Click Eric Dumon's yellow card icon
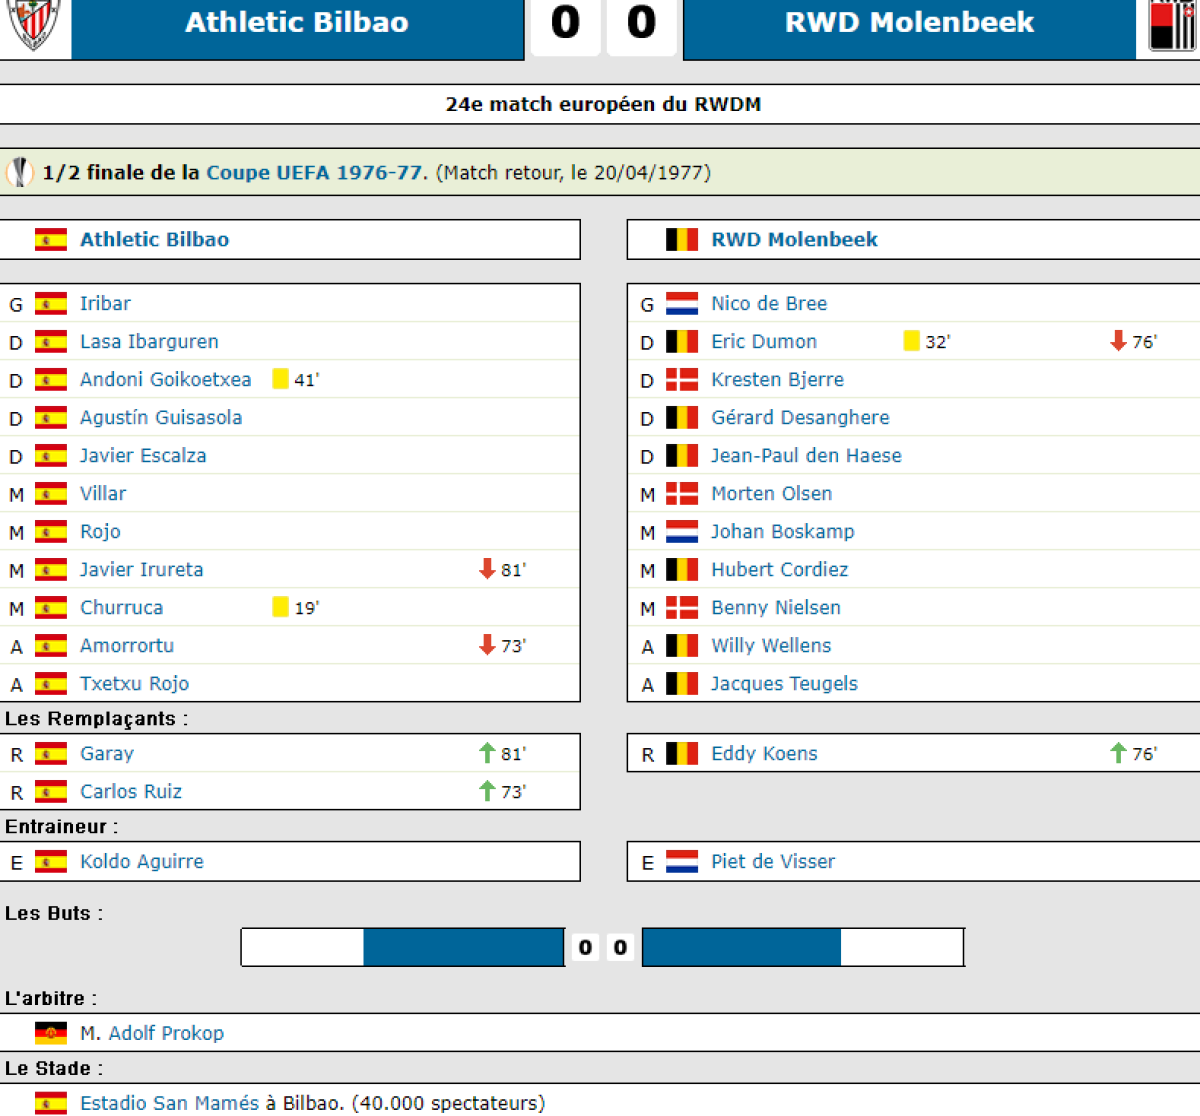This screenshot has height=1116, width=1200. pyautogui.click(x=911, y=341)
